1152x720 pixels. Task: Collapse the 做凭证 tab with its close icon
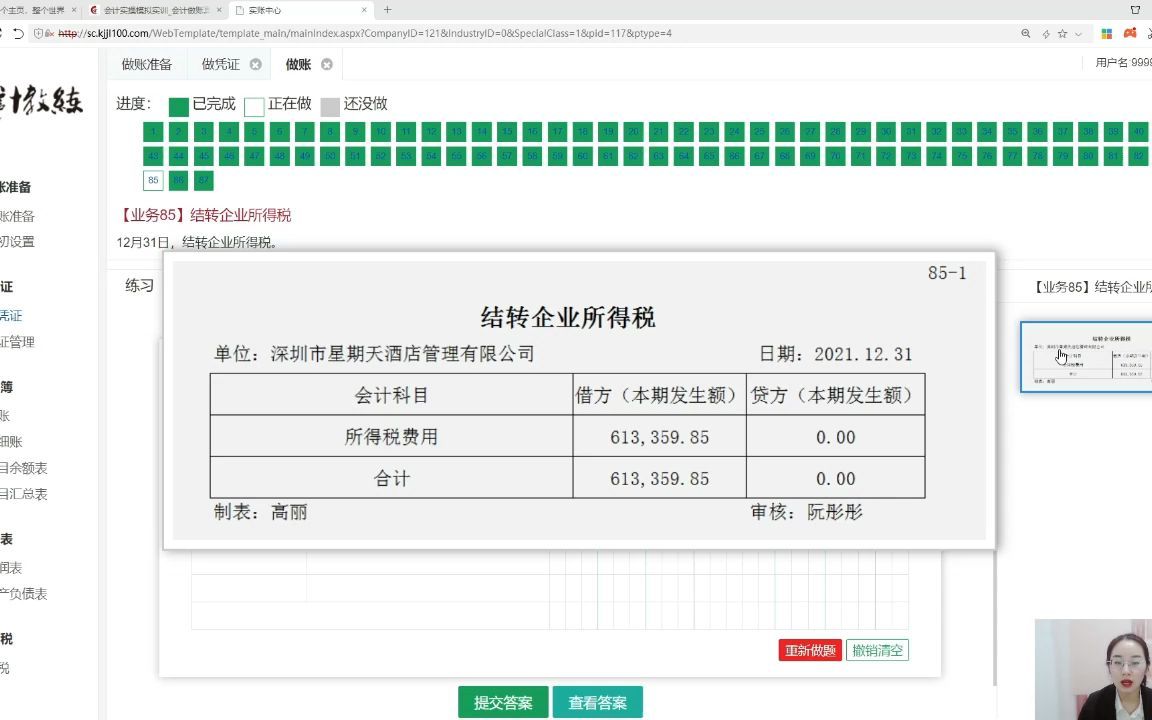pos(257,63)
